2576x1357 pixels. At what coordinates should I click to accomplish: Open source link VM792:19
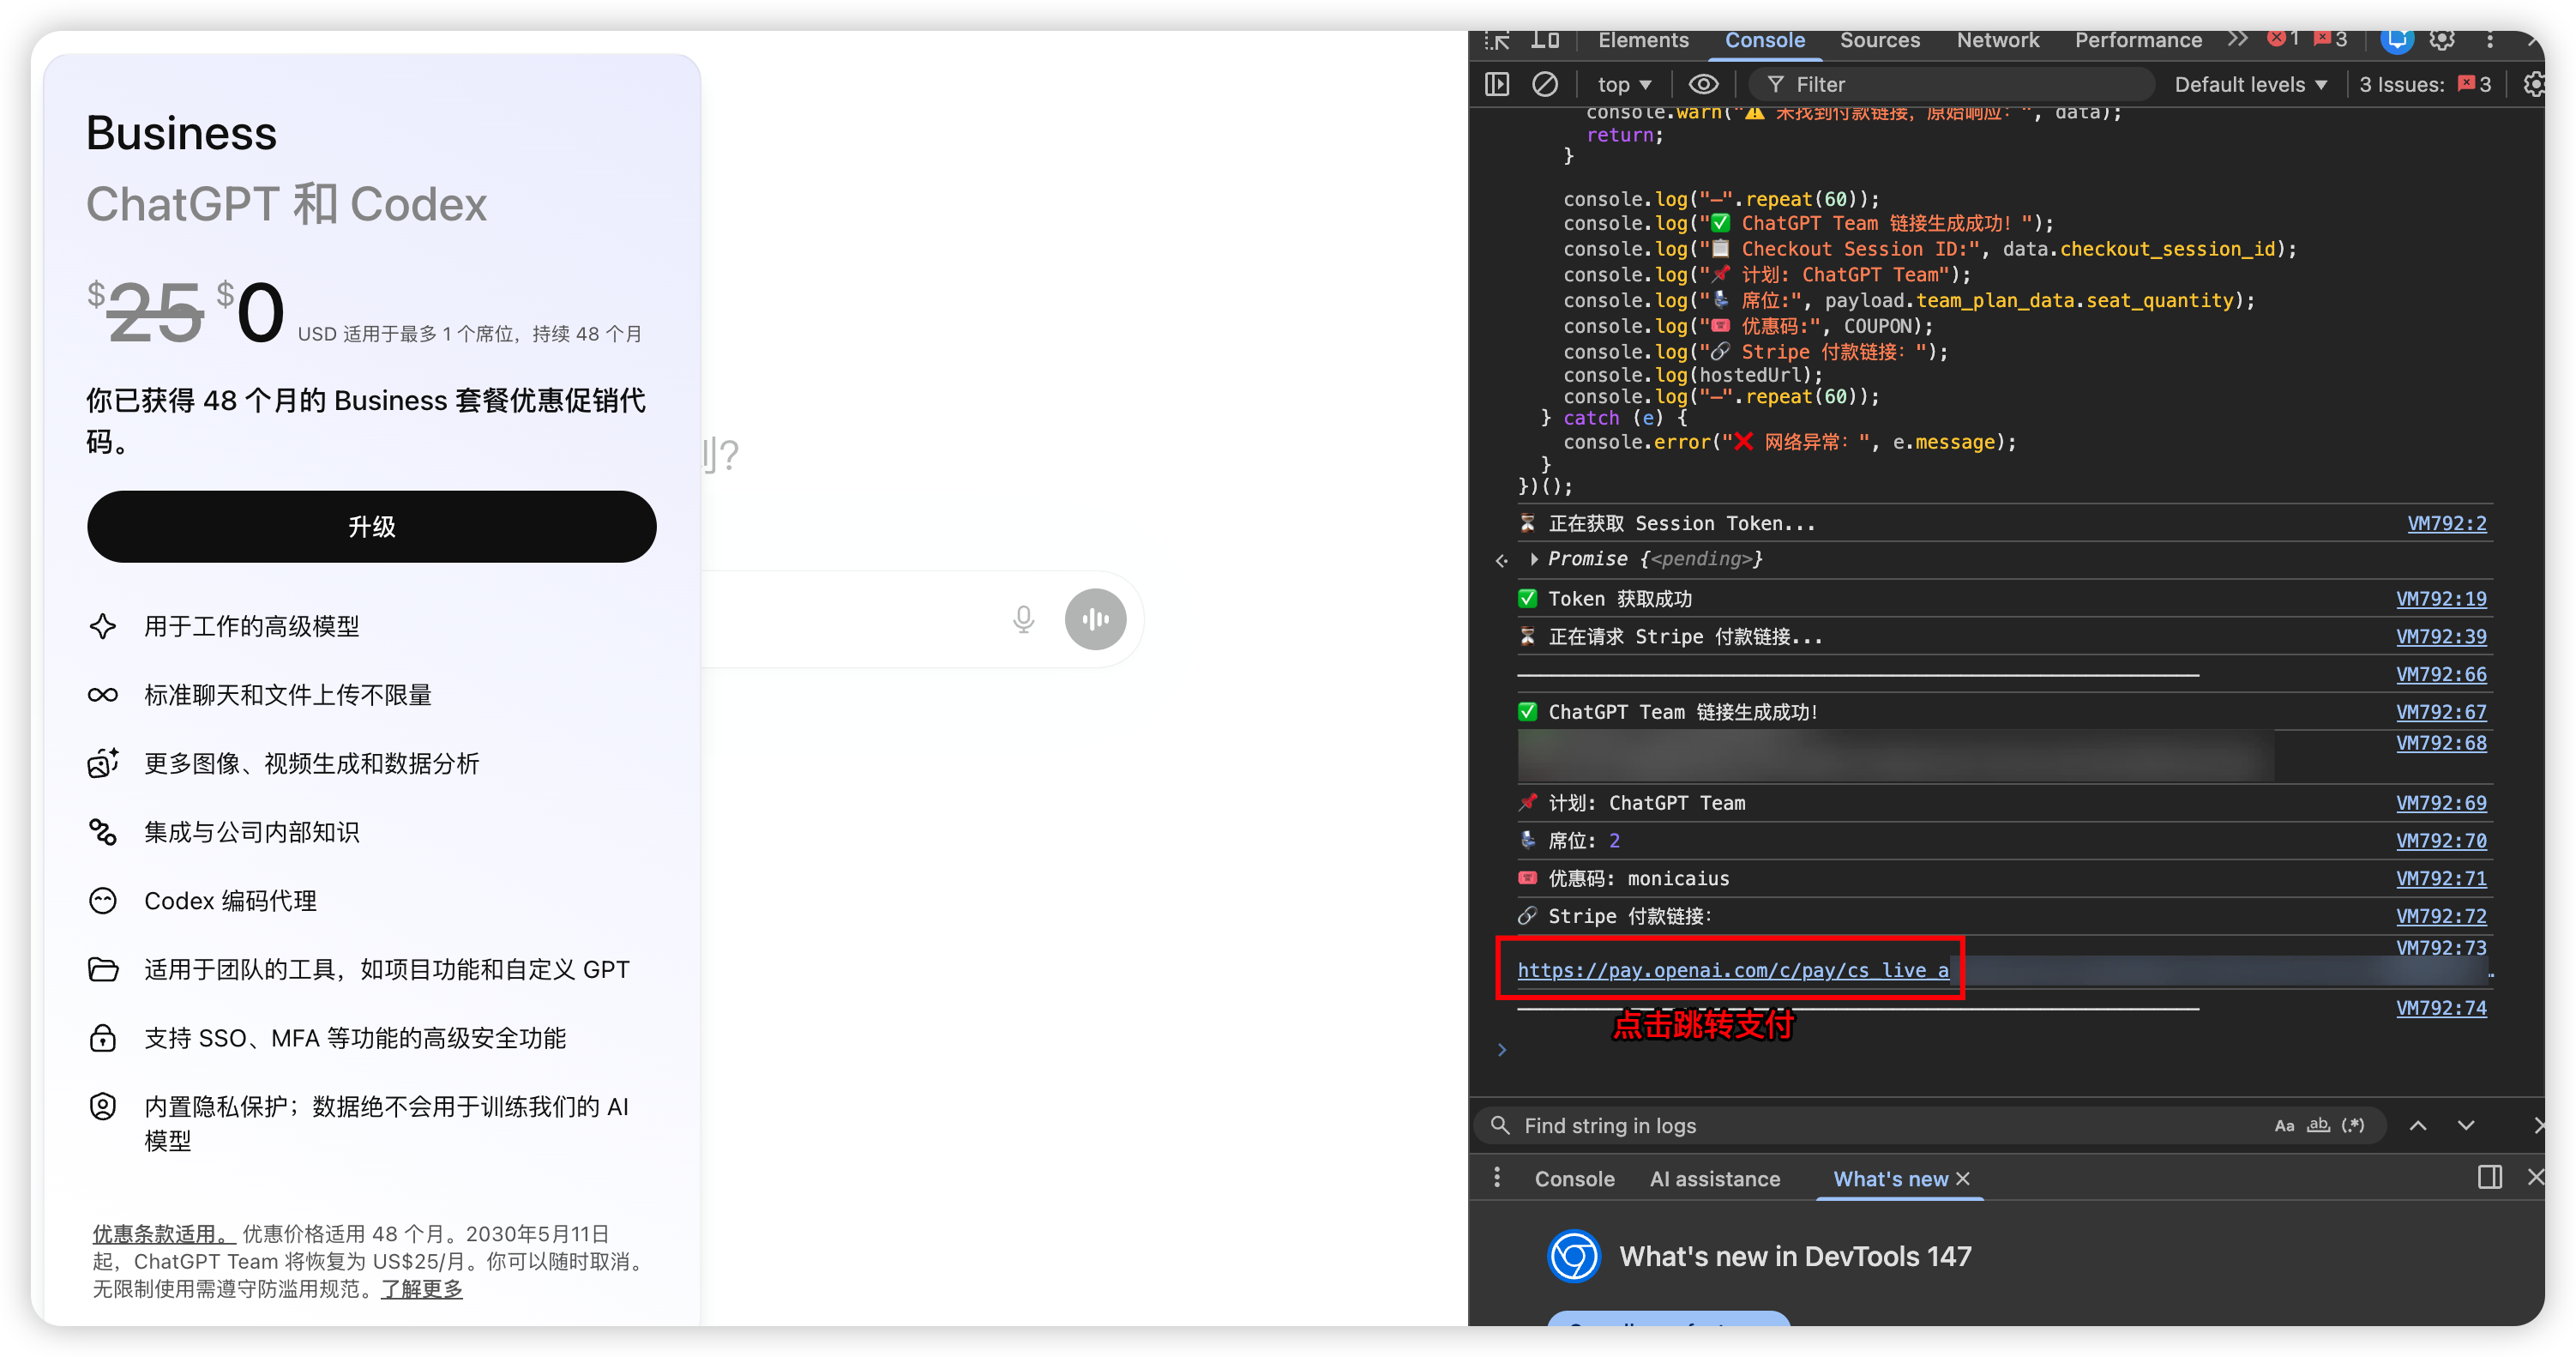point(2441,599)
